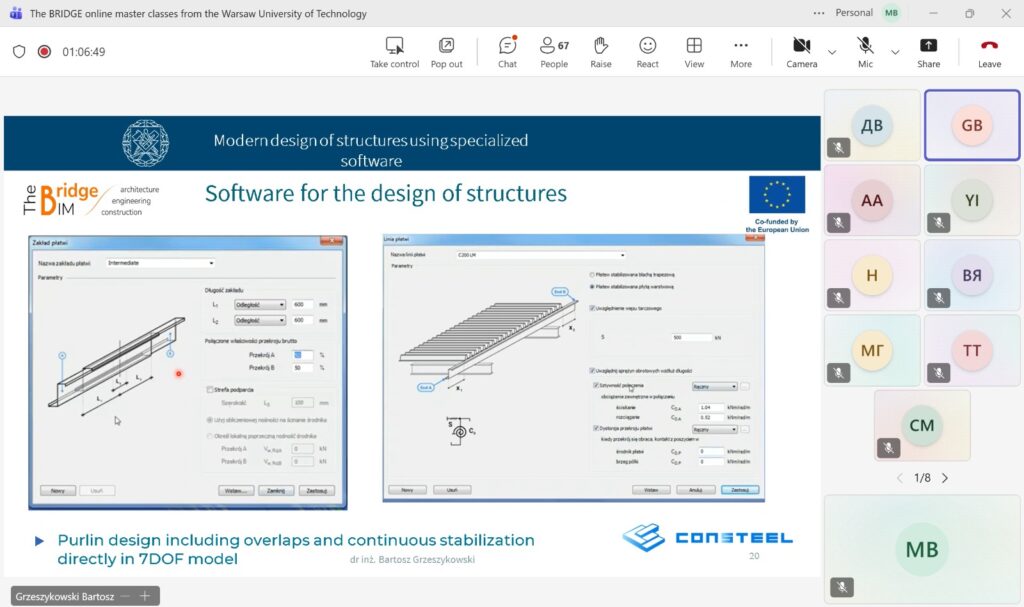Go to next participant page
Image resolution: width=1024 pixels, height=607 pixels.
(945, 478)
